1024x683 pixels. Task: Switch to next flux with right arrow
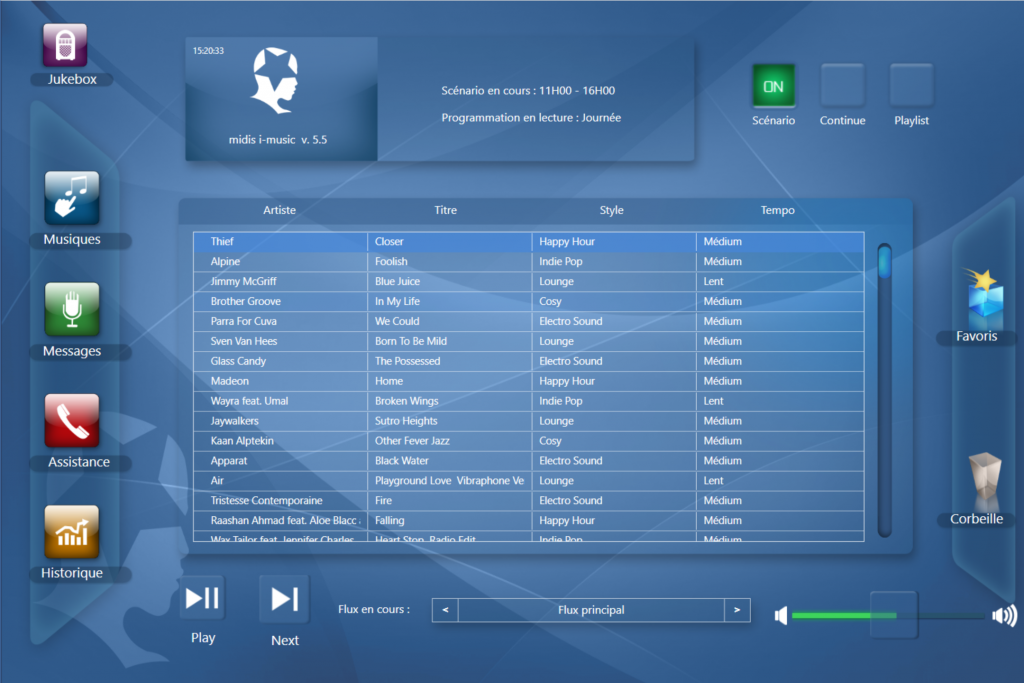[737, 610]
